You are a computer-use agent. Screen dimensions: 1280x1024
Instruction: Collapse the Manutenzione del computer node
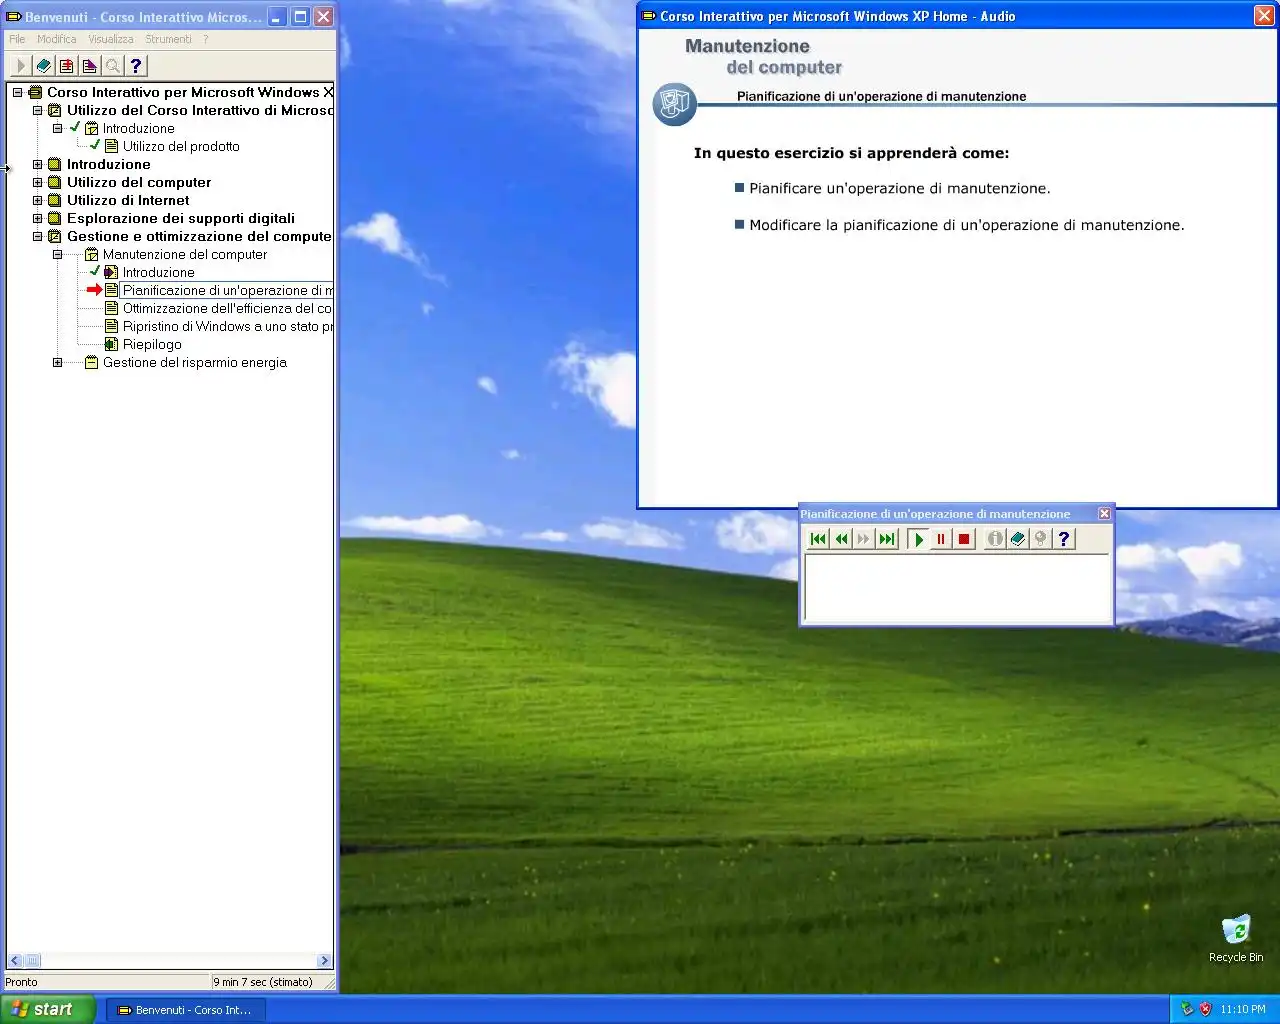coord(57,254)
